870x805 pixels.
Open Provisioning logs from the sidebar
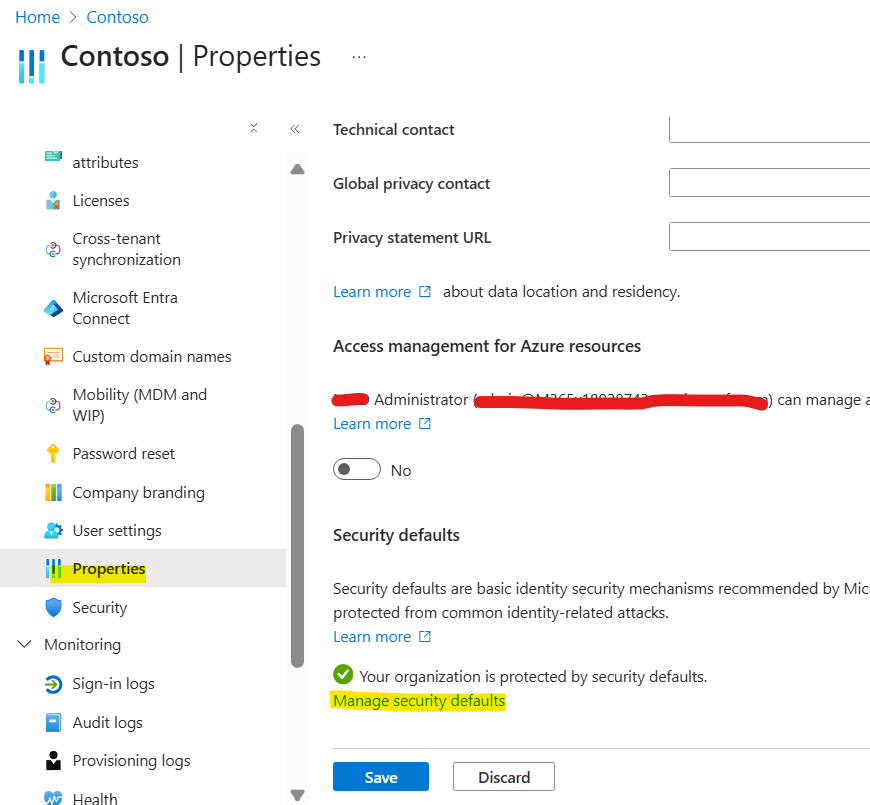[x=55, y=760]
